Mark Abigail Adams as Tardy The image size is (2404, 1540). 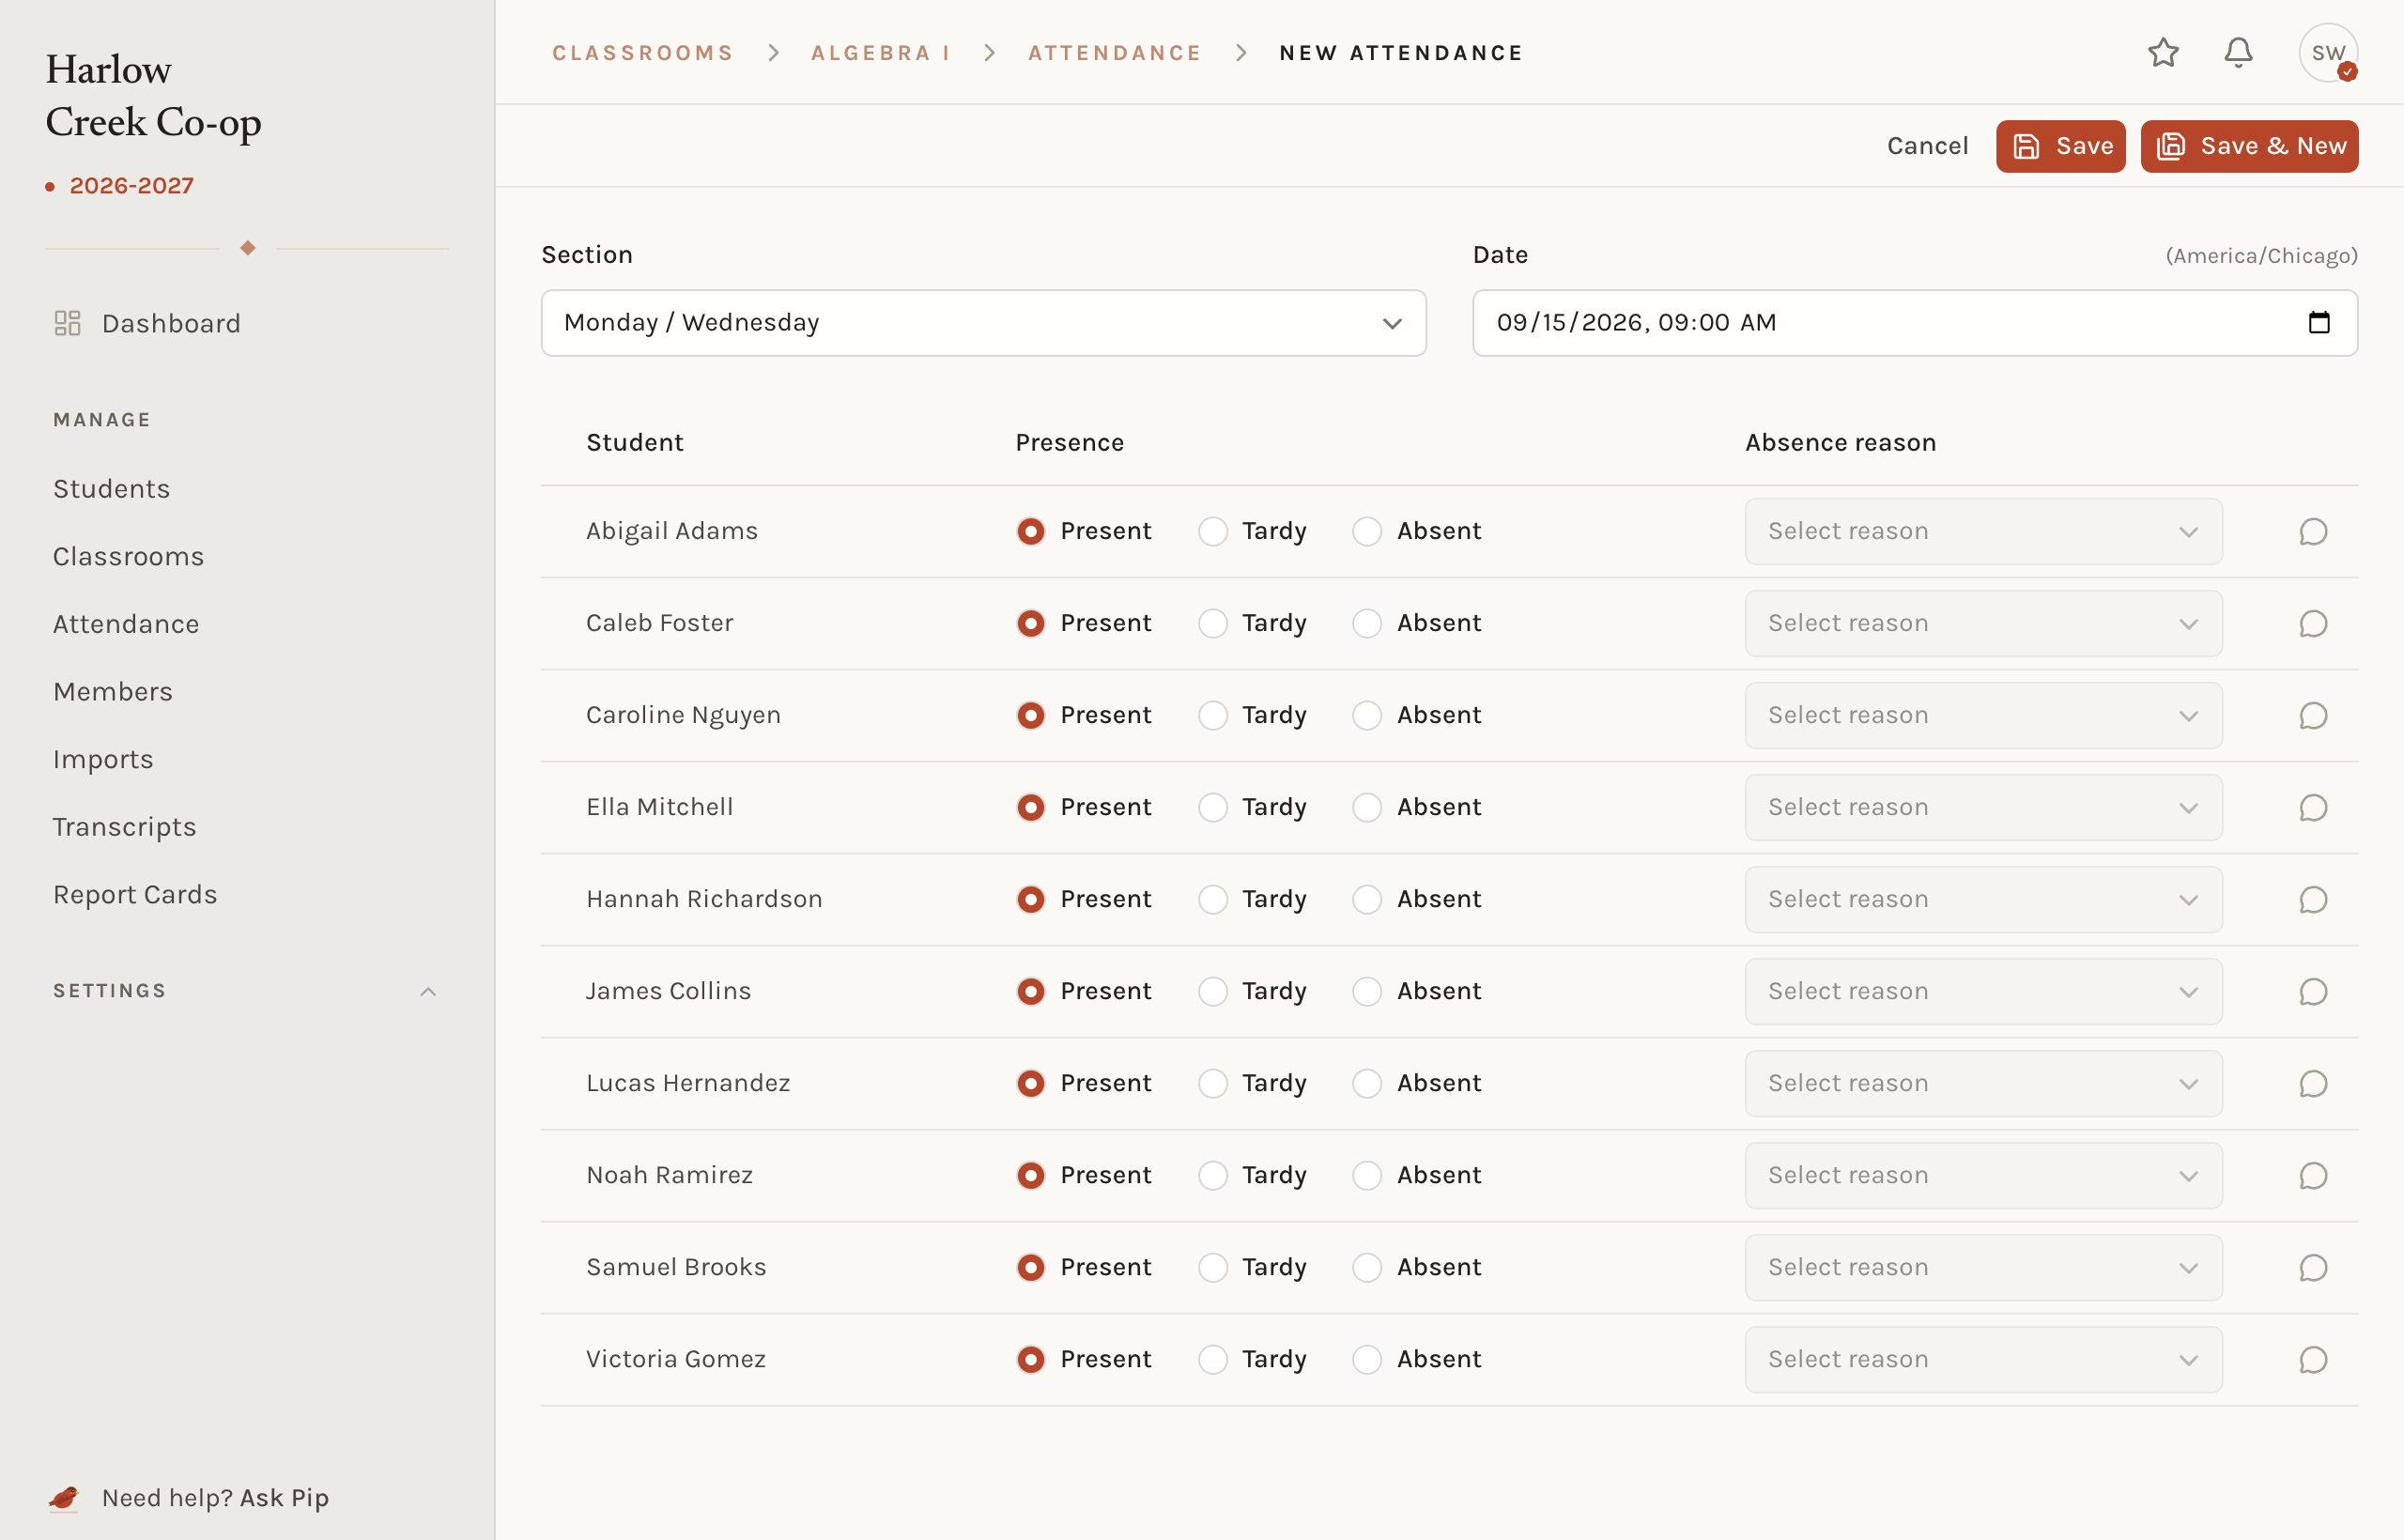coord(1213,531)
